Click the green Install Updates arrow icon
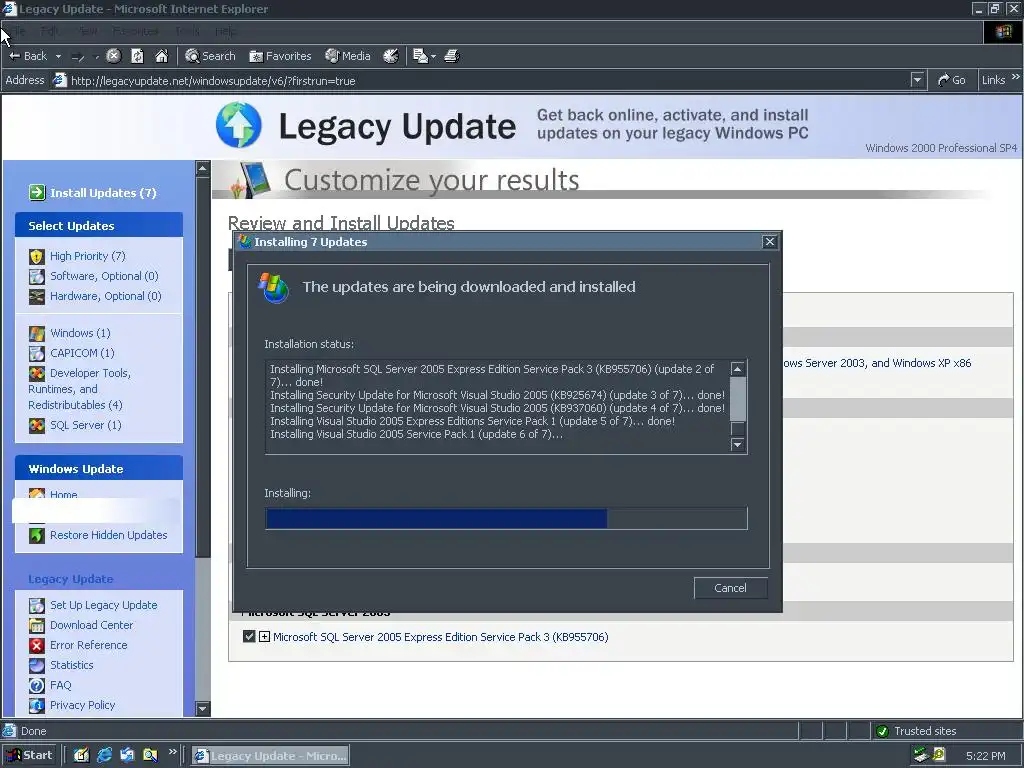The width and height of the screenshot is (1024, 768). coord(37,192)
